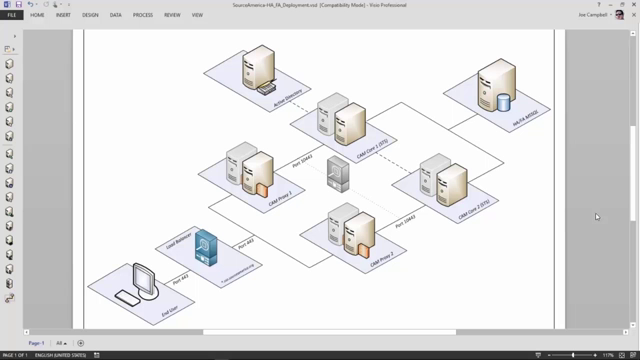The image size is (640, 360).
Task: Click the presentation mode icon in status bar
Action: 538,355
